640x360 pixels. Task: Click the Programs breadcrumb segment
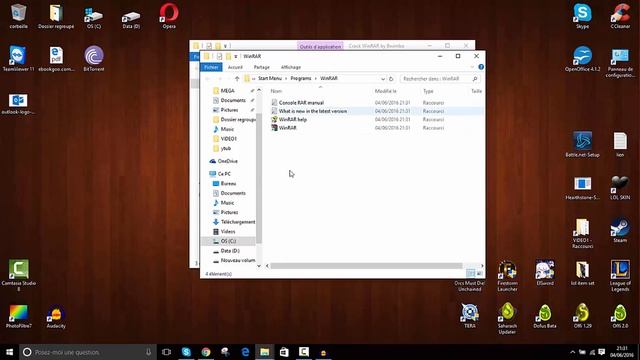pos(301,78)
